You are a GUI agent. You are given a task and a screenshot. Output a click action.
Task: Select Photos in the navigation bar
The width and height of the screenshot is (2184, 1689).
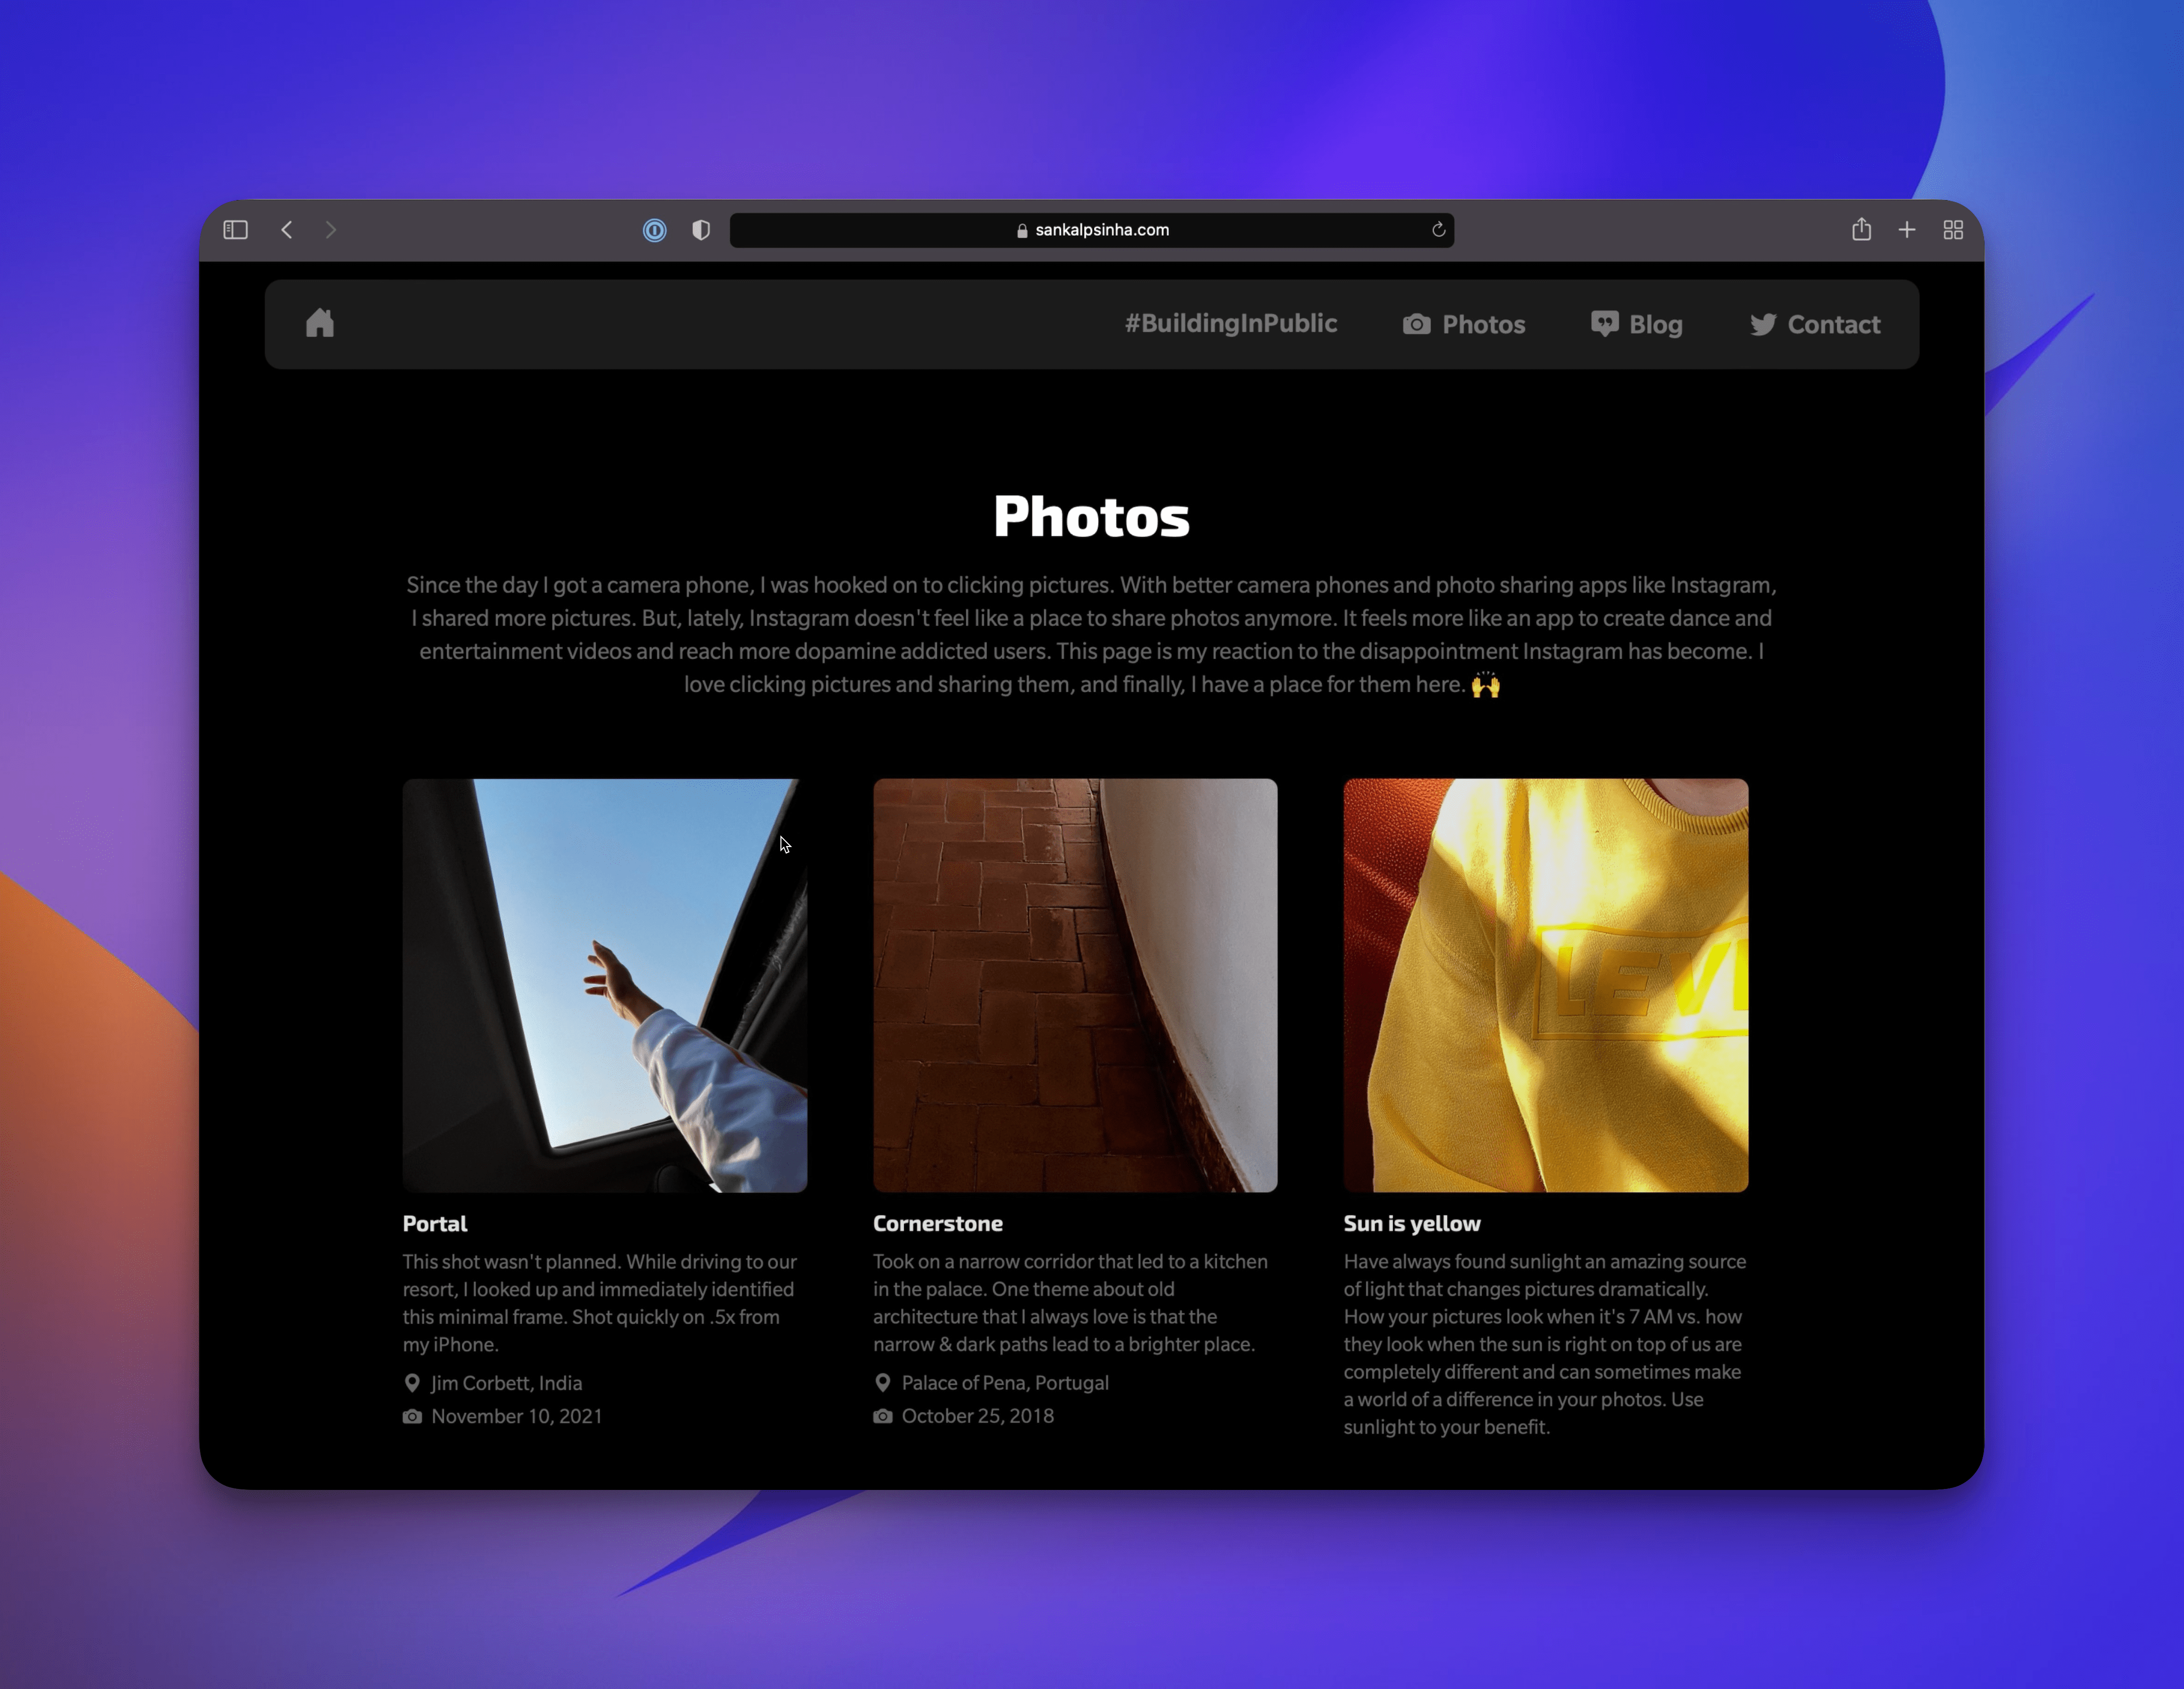coord(1464,324)
